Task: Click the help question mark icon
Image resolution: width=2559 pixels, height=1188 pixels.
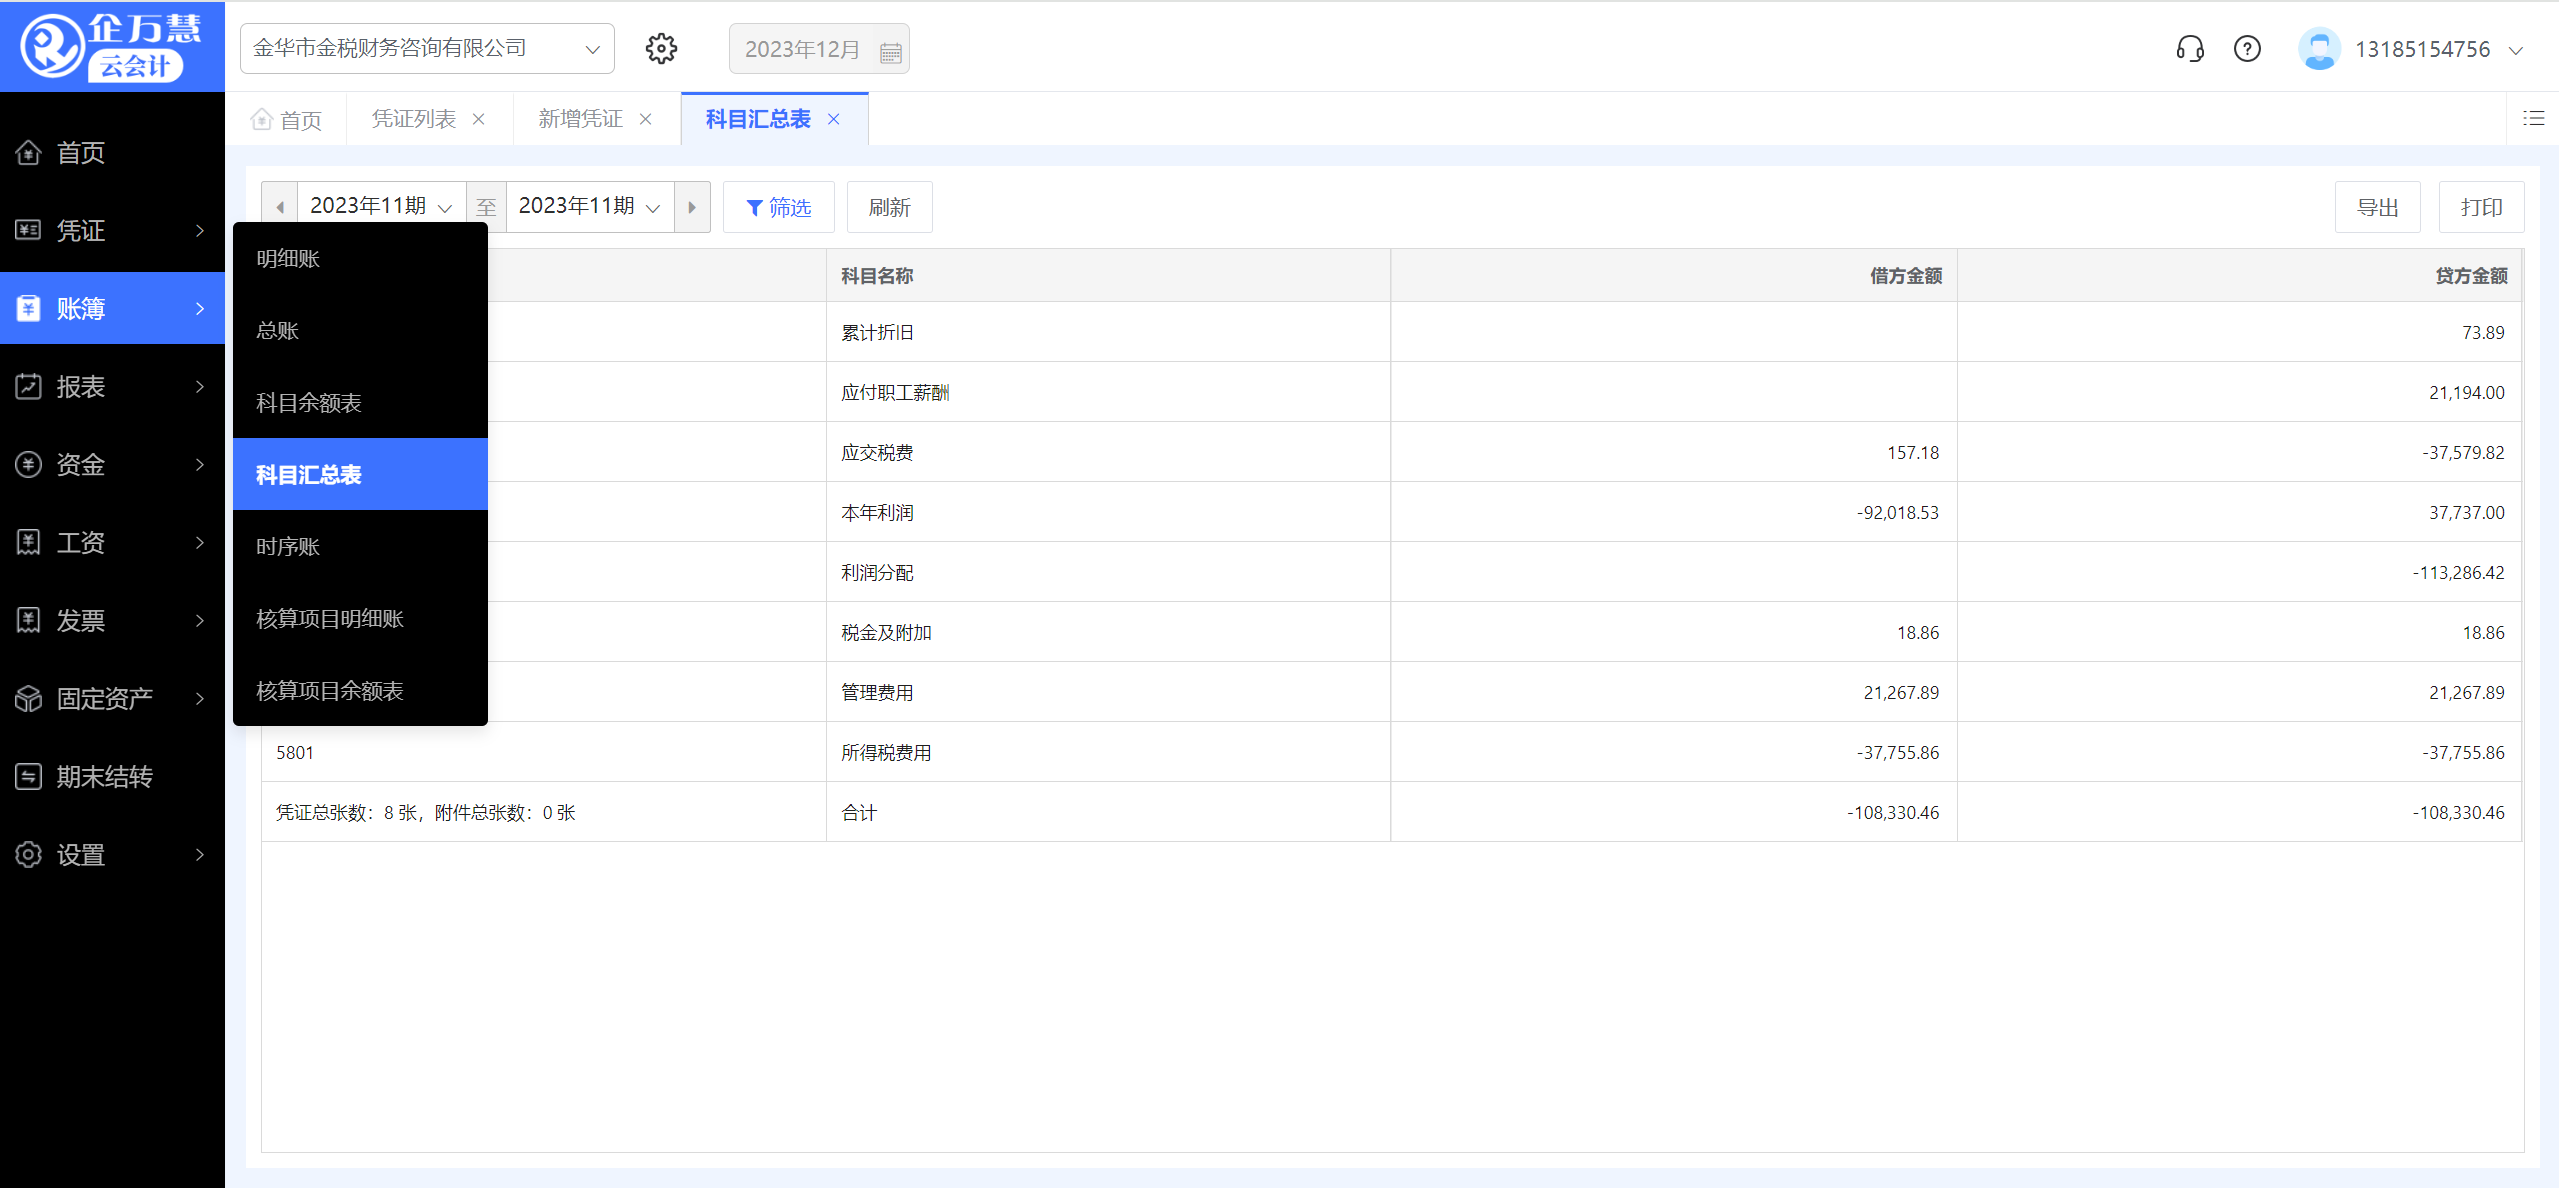Action: click(x=2246, y=49)
